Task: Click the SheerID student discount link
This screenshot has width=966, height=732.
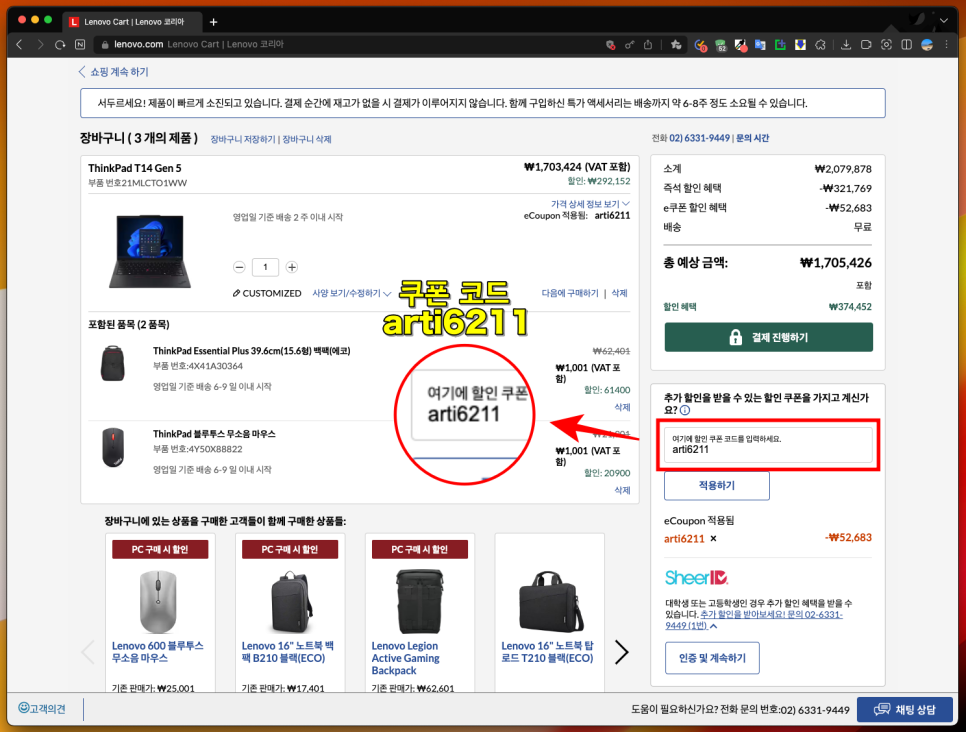Action: [x=753, y=620]
